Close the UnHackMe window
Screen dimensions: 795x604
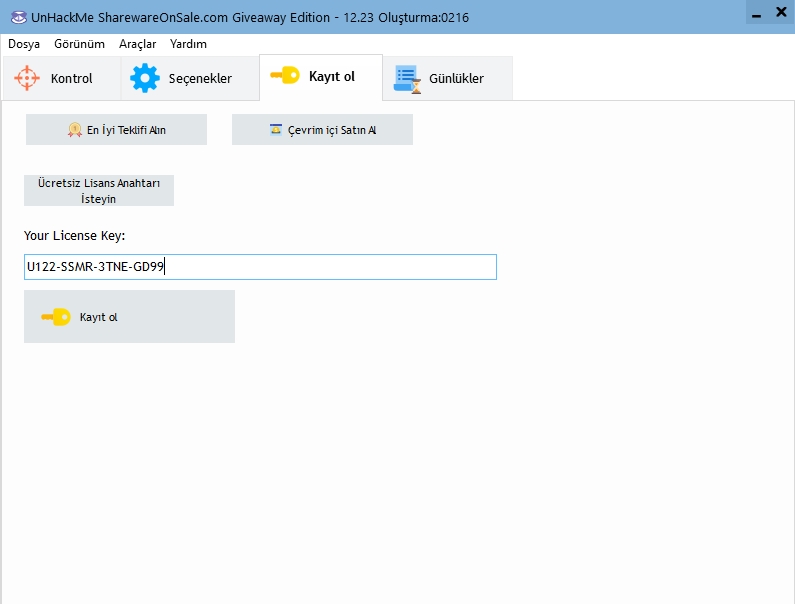pyautogui.click(x=781, y=12)
